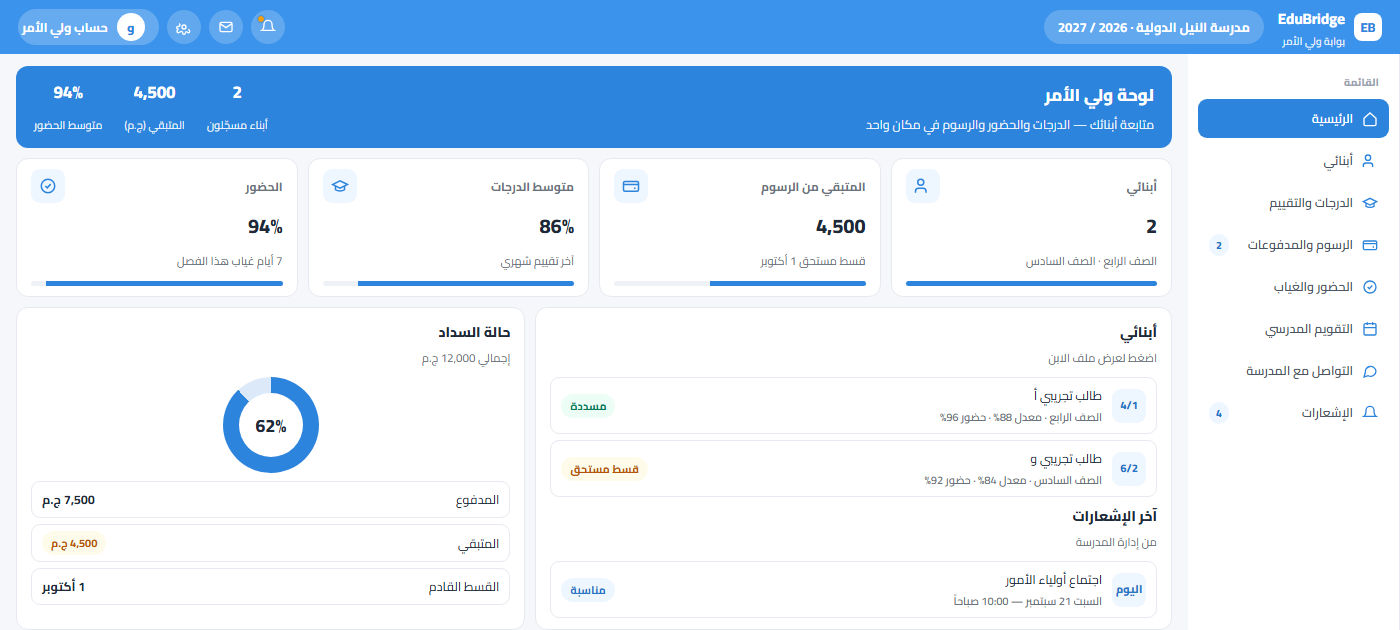Click fees progress bar under 4,500
The height and width of the screenshot is (630, 1400).
(x=740, y=284)
